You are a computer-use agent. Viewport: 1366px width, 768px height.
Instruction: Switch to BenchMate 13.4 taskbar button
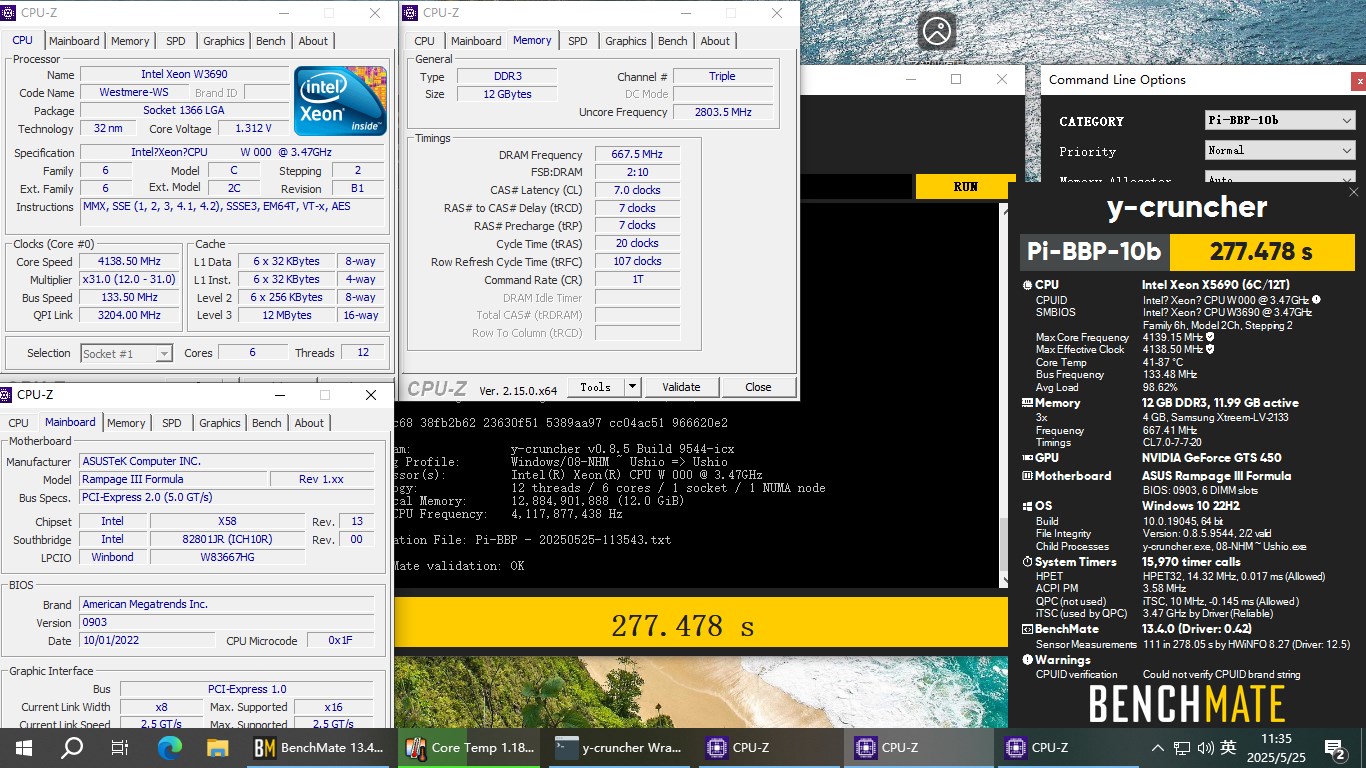pyautogui.click(x=320, y=747)
